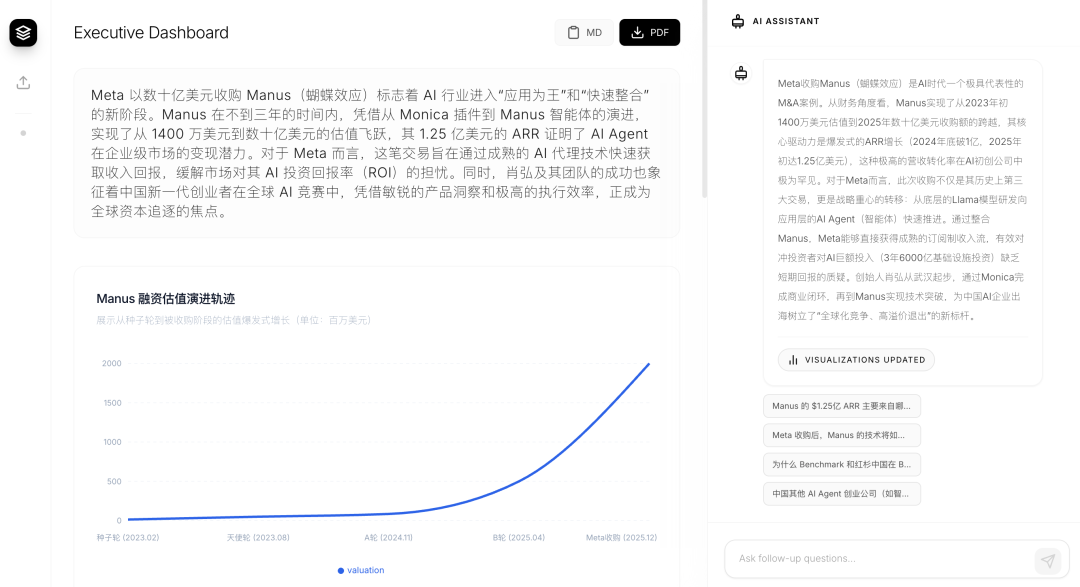Click the y-axis value "1500"
The image size is (1080, 587).
click(112, 403)
